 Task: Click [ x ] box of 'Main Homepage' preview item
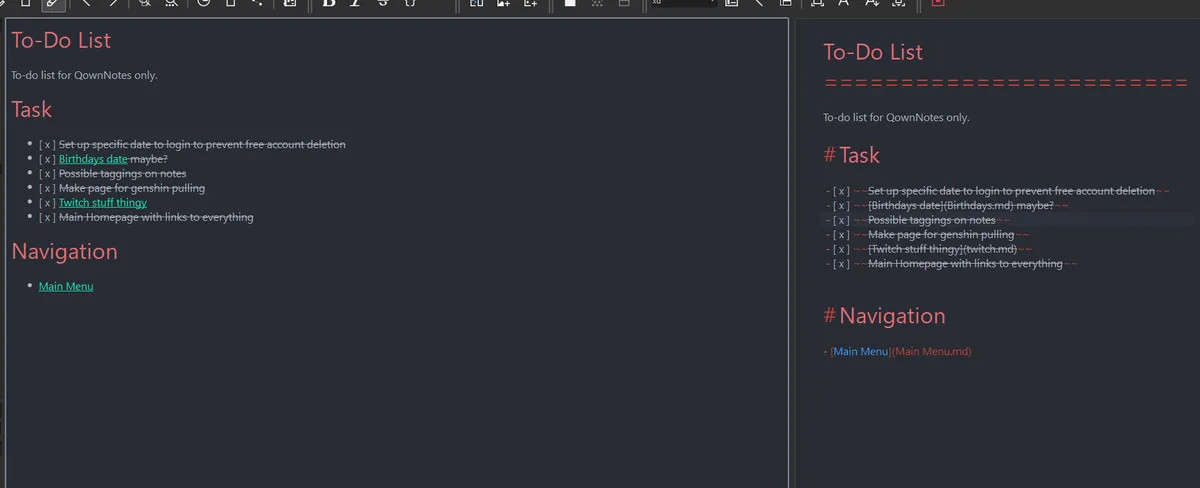(x=47, y=217)
